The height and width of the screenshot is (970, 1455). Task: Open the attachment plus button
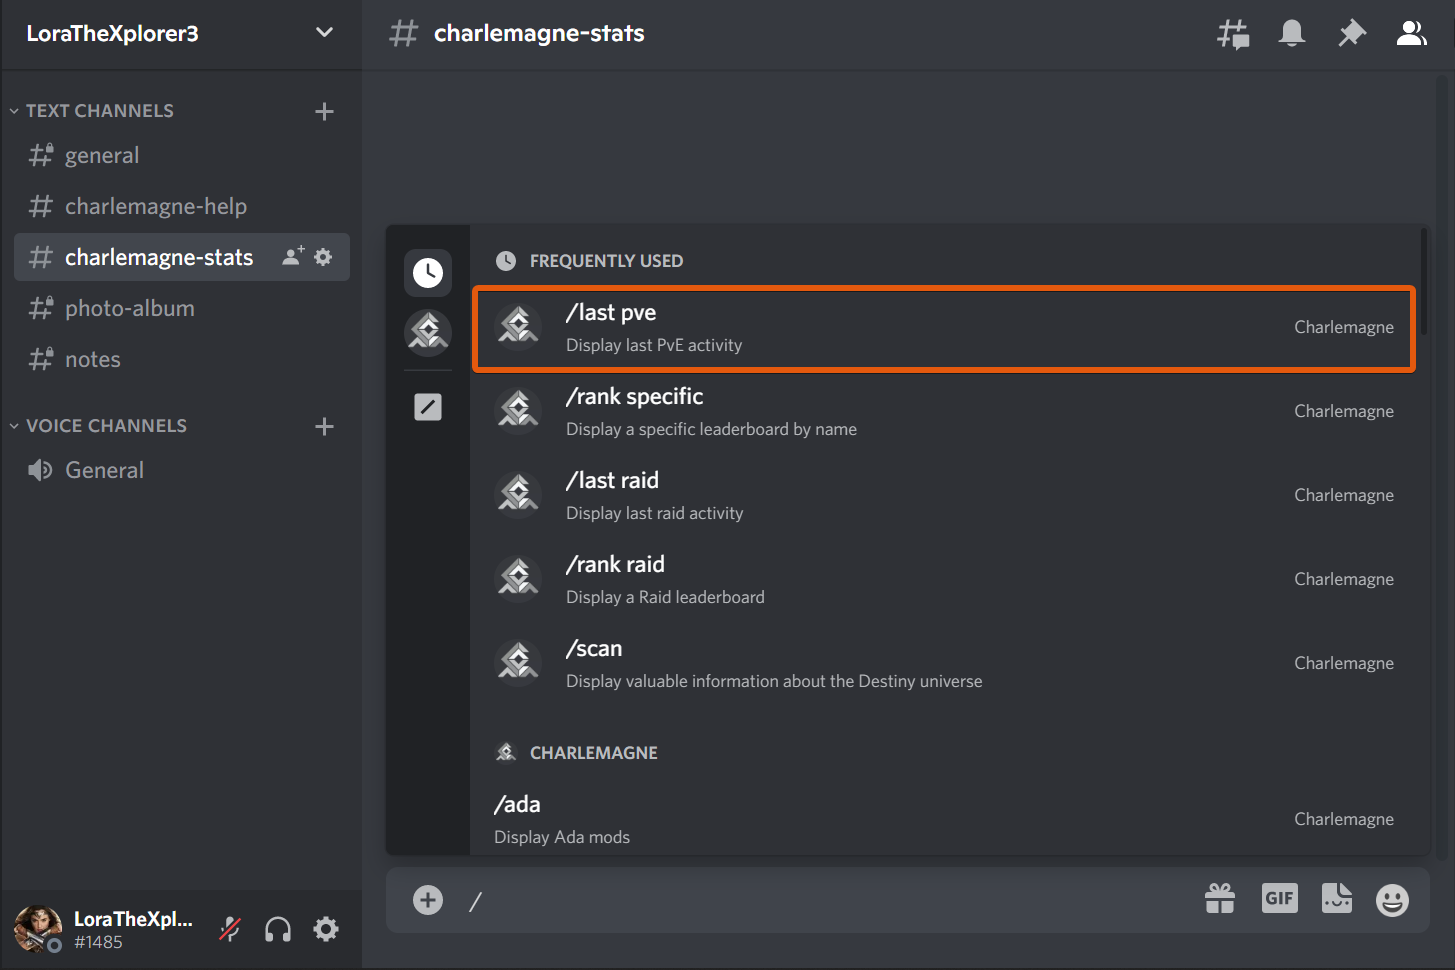428,900
